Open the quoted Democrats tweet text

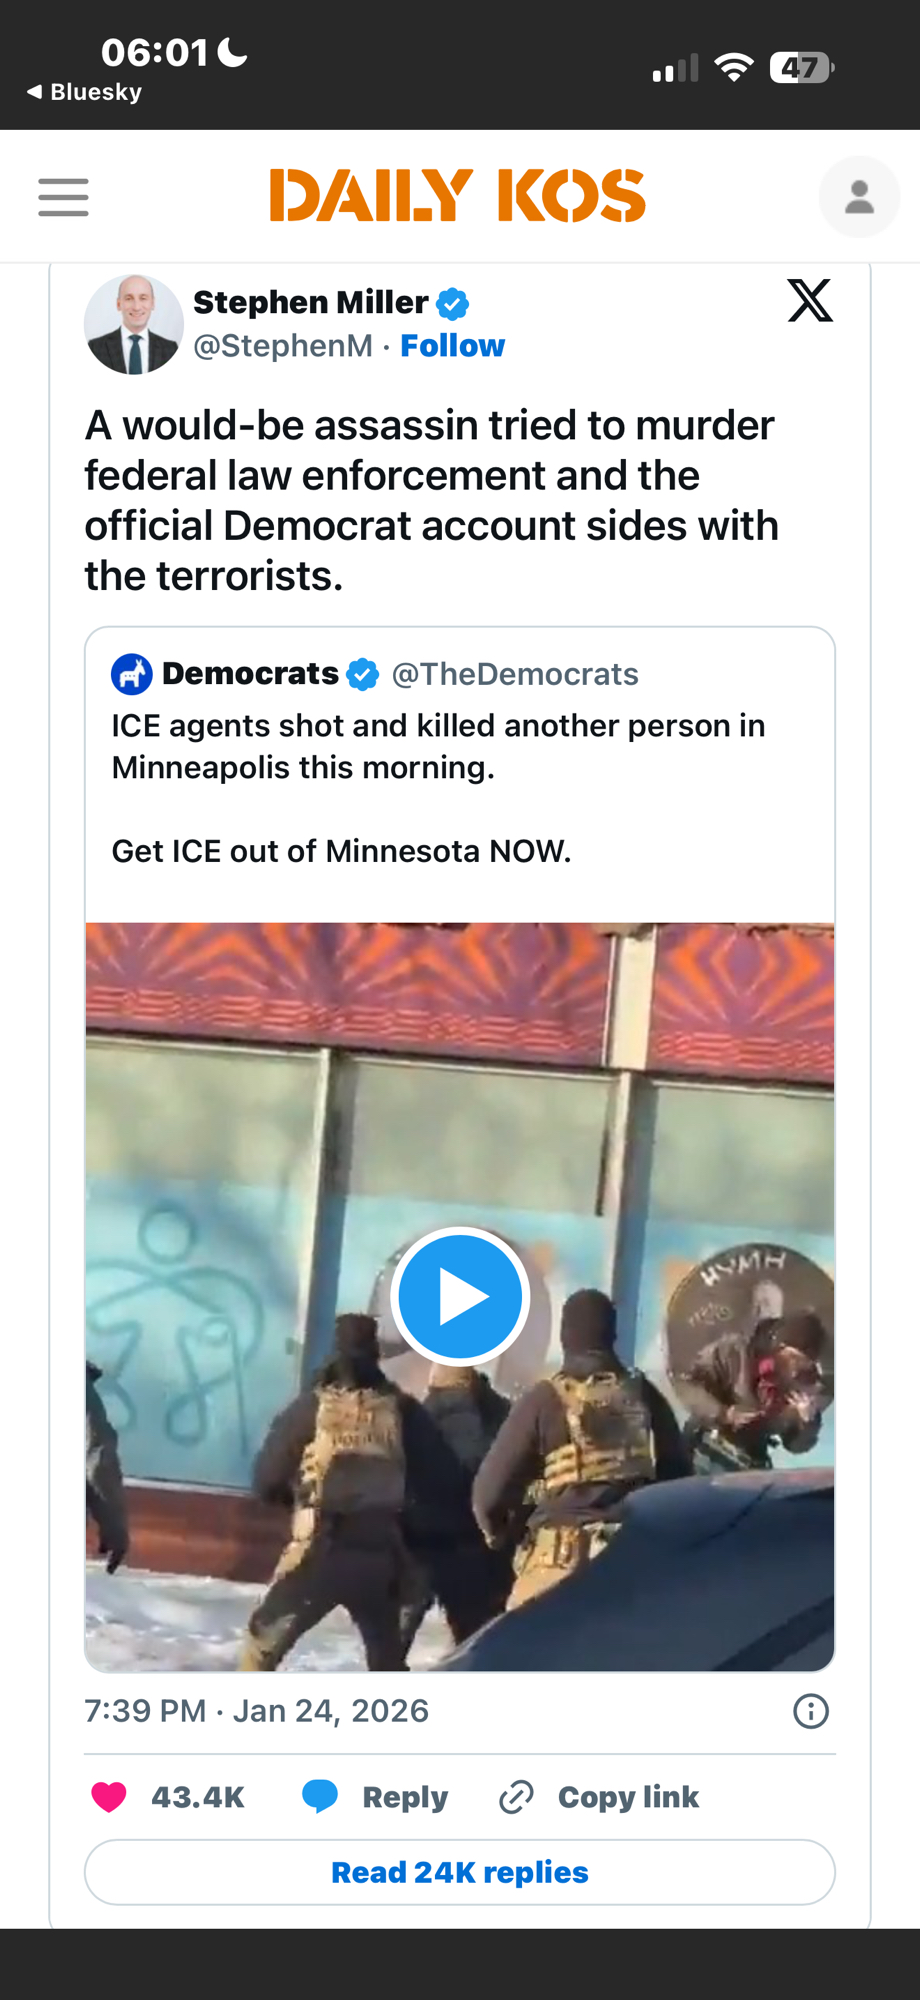438,746
